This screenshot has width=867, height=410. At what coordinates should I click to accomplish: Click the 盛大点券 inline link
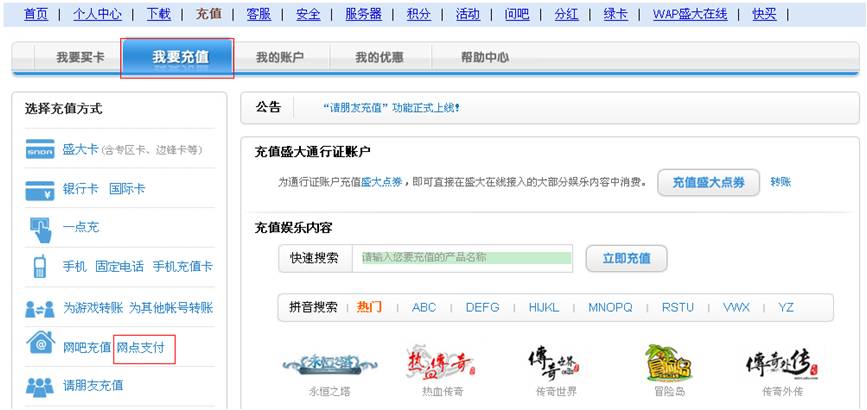tap(382, 182)
